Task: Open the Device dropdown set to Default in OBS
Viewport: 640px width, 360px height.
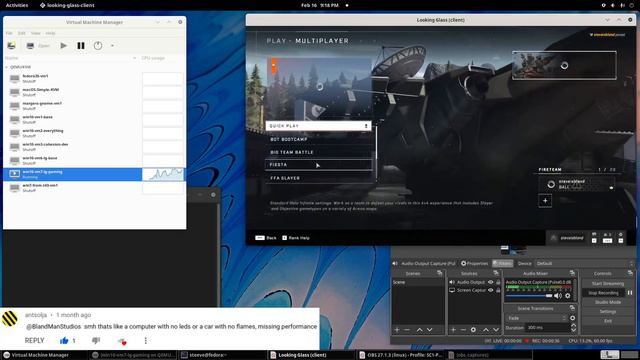Action: (584, 263)
